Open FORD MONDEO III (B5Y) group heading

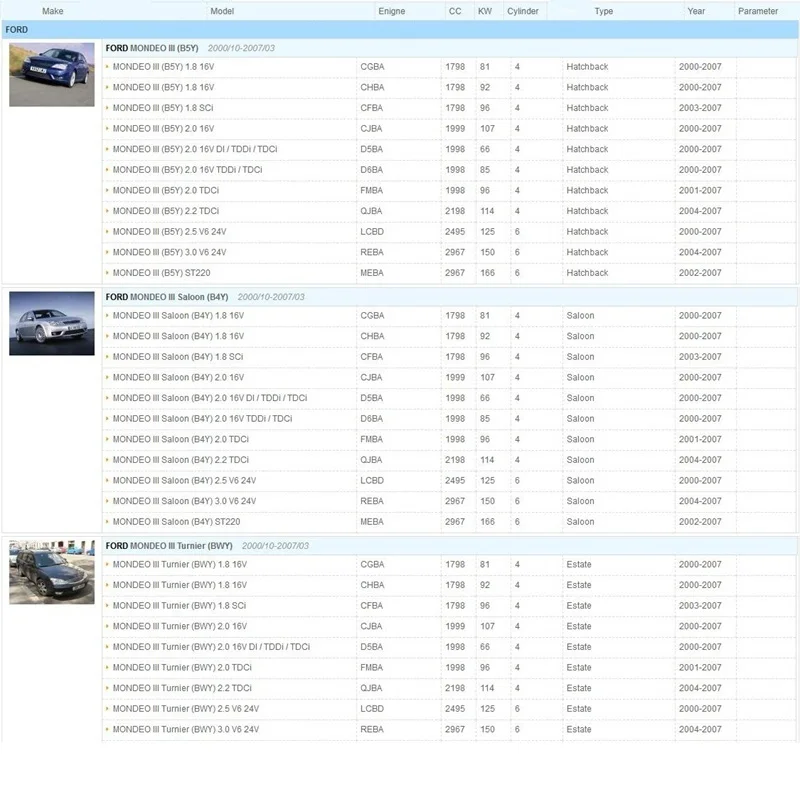pyautogui.click(x=152, y=48)
